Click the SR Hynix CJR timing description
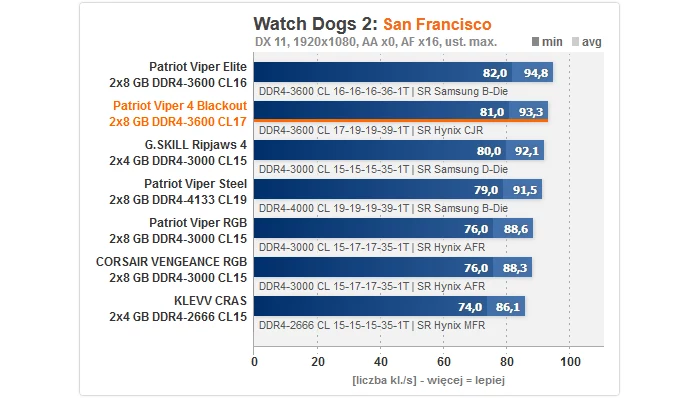Viewport: 700px width, 398px height. tap(371, 130)
